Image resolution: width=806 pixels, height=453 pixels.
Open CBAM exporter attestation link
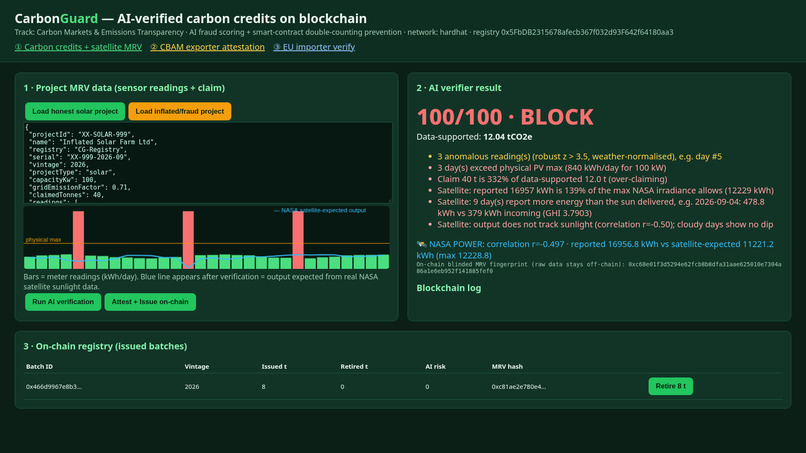tap(207, 47)
